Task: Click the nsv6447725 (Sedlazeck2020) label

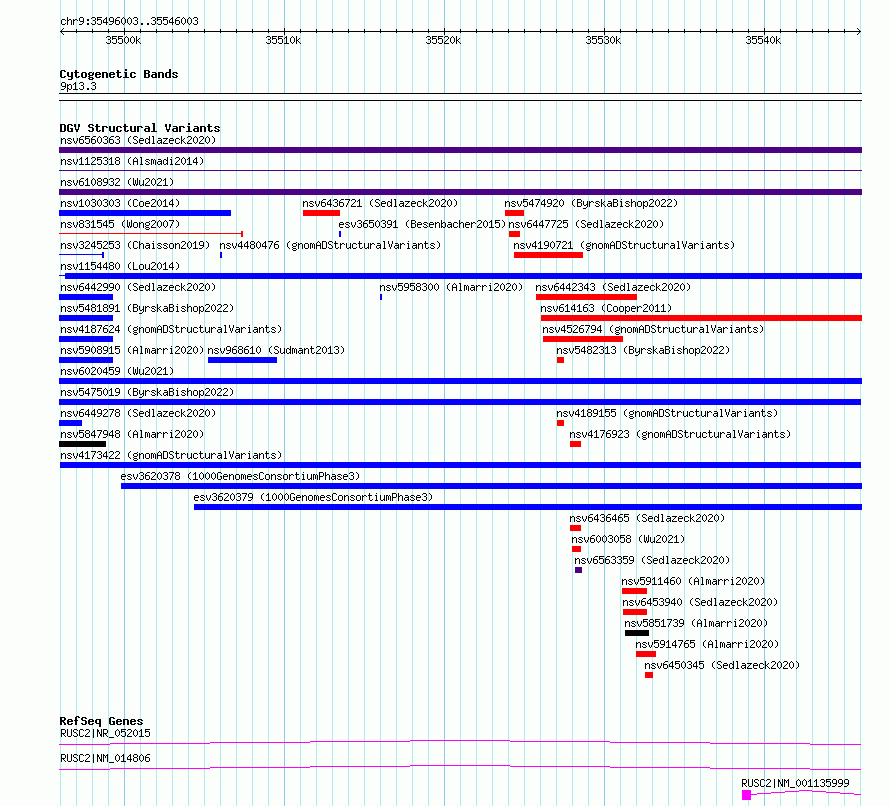Action: point(586,224)
